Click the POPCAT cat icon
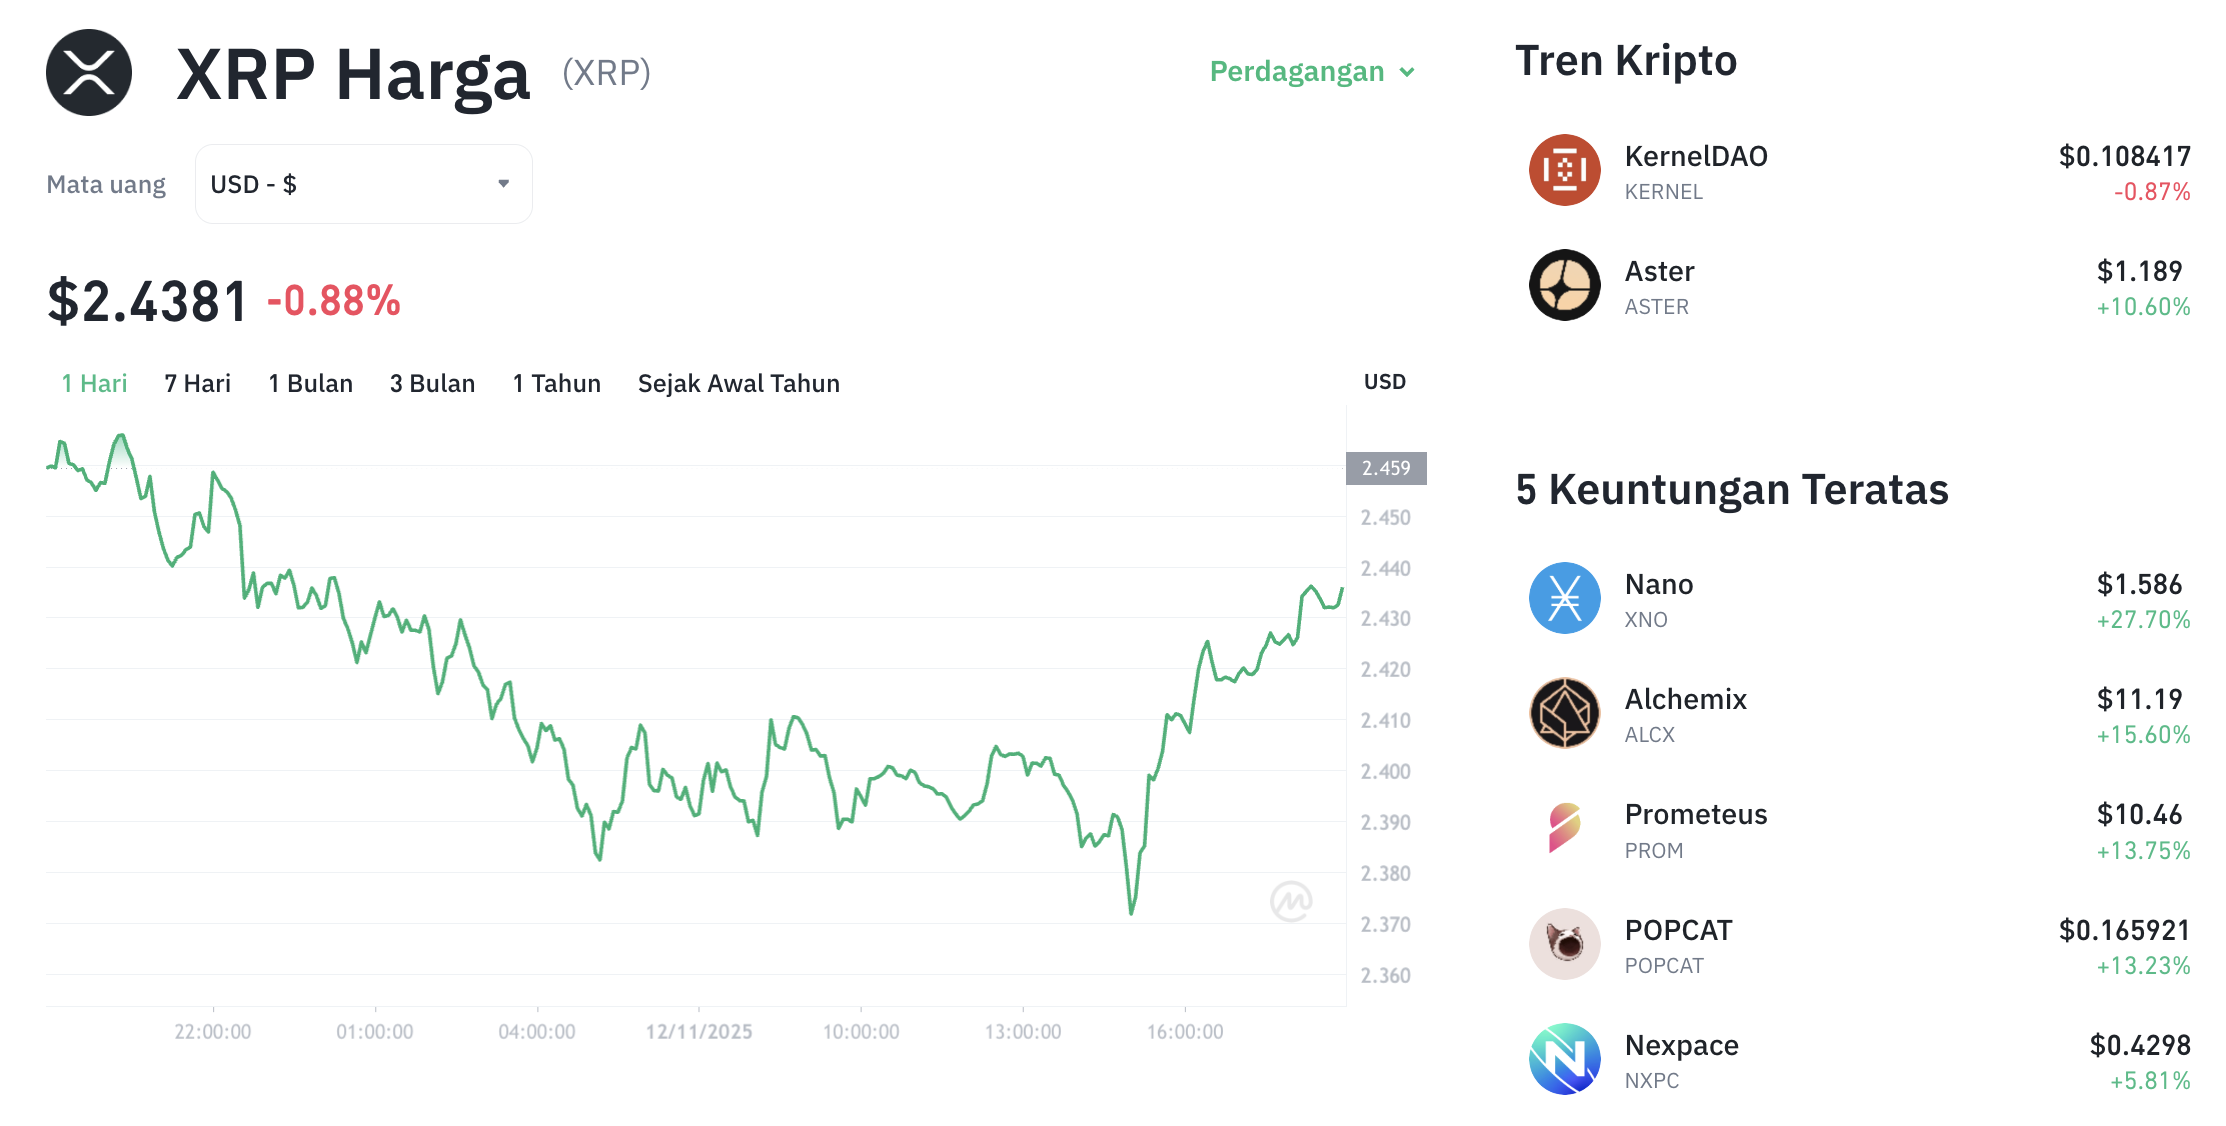The width and height of the screenshot is (2226, 1126). coord(1563,945)
